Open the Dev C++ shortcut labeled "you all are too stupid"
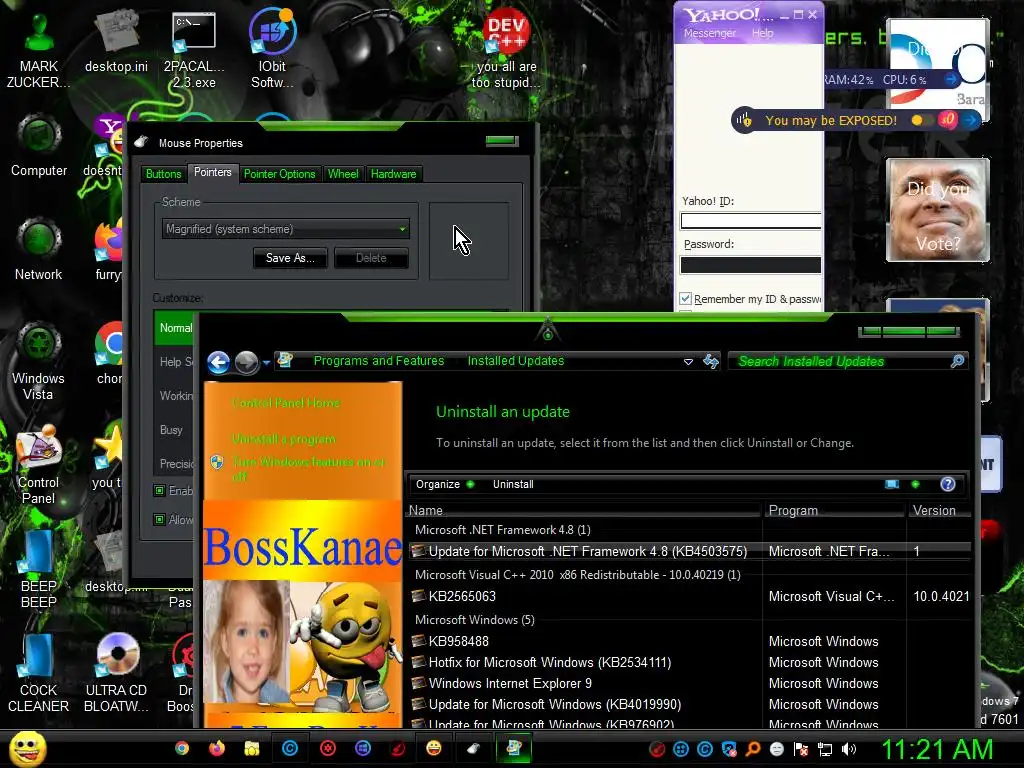The image size is (1024, 768). tap(506, 50)
